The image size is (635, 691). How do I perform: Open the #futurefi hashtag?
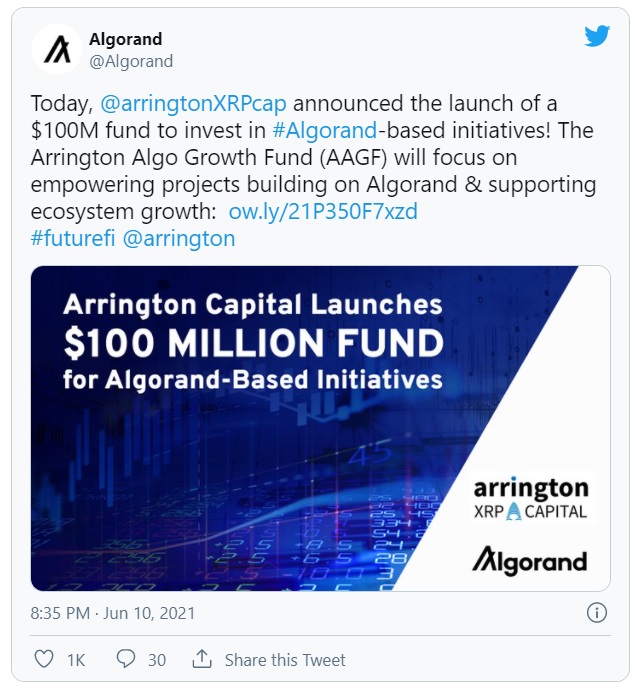point(73,239)
